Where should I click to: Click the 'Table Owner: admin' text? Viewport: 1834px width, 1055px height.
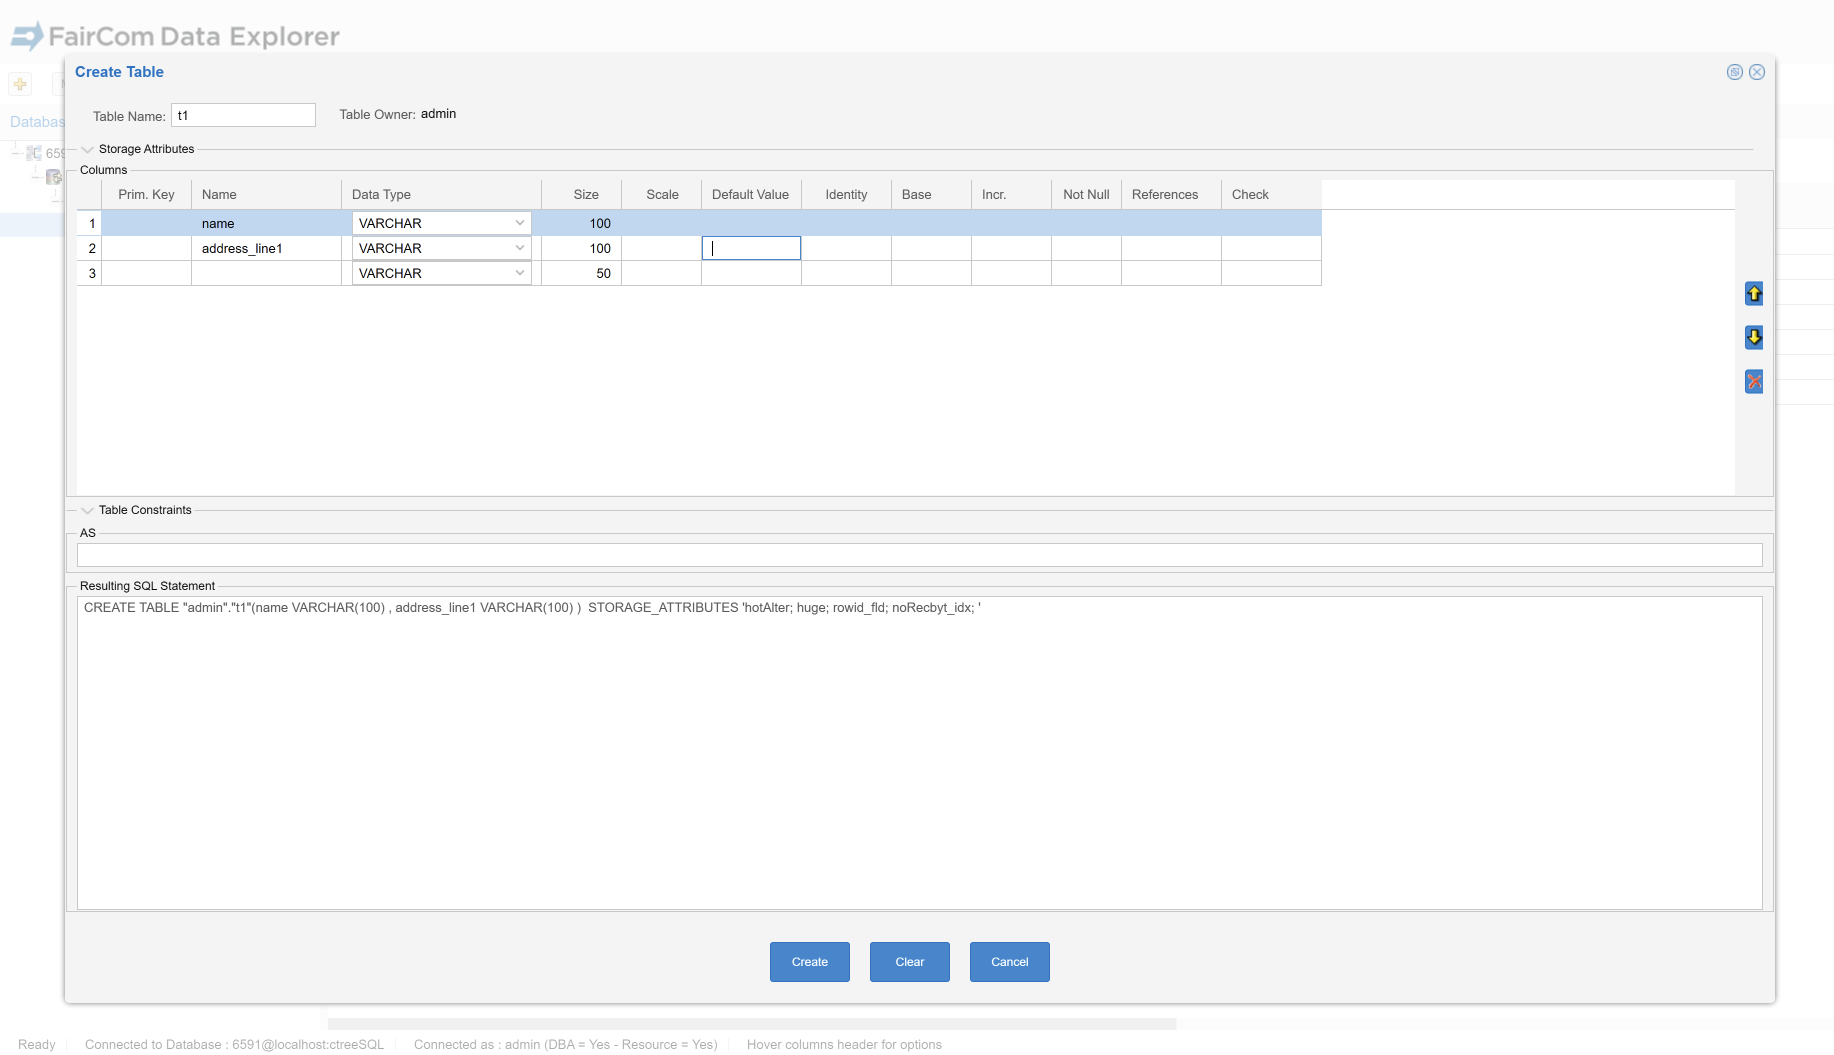pos(398,114)
